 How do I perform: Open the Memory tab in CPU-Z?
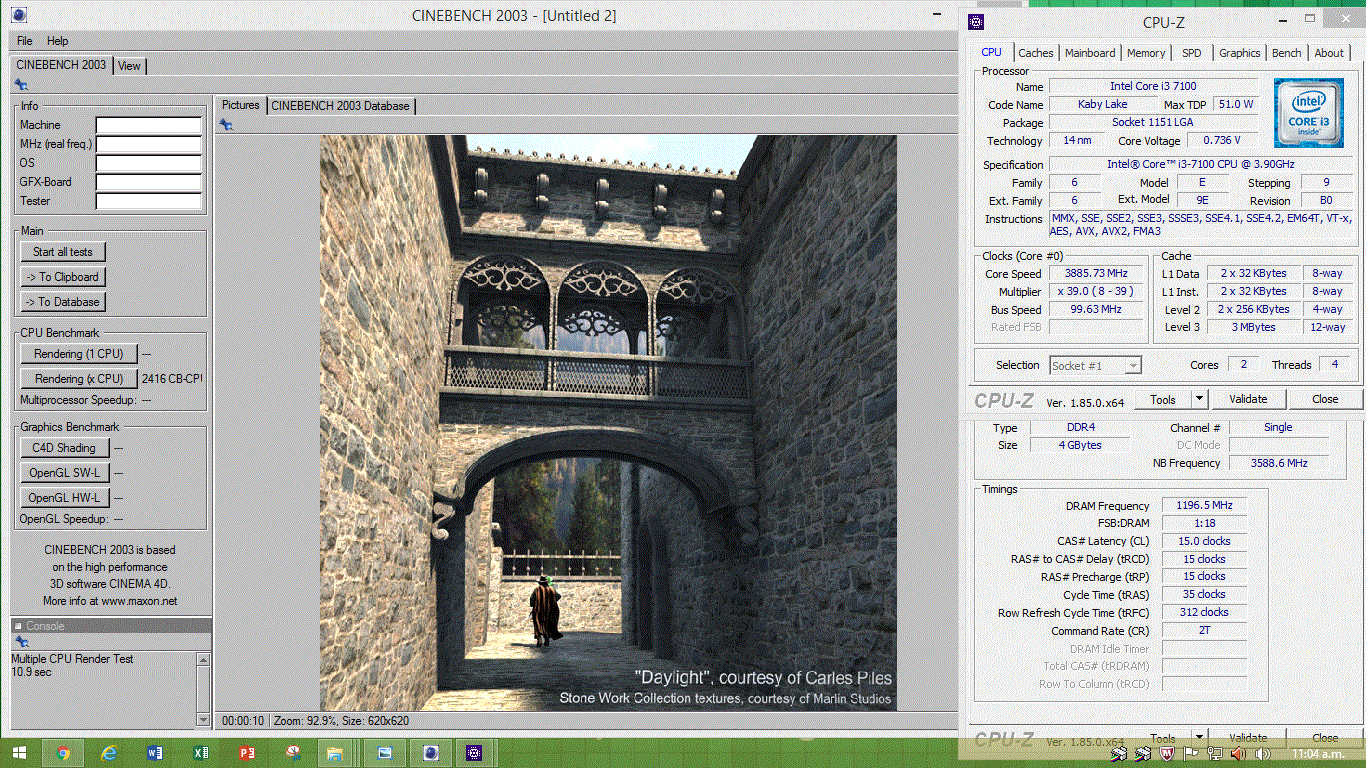pyautogui.click(x=1146, y=53)
